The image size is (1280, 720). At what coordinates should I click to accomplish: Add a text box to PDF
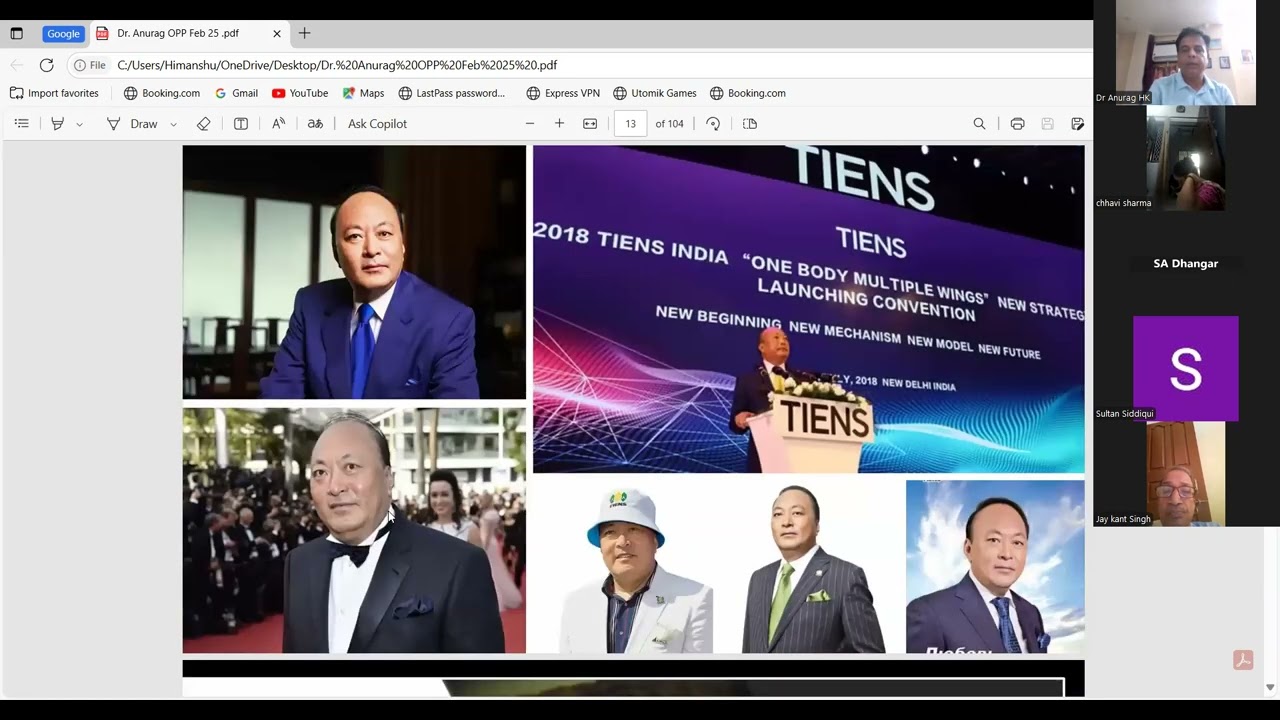[x=241, y=124]
